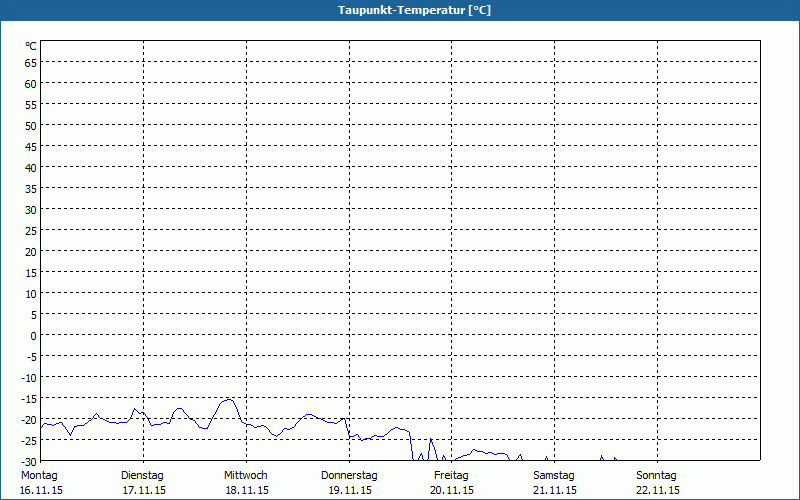Click the 35 y-axis value

click(31, 189)
